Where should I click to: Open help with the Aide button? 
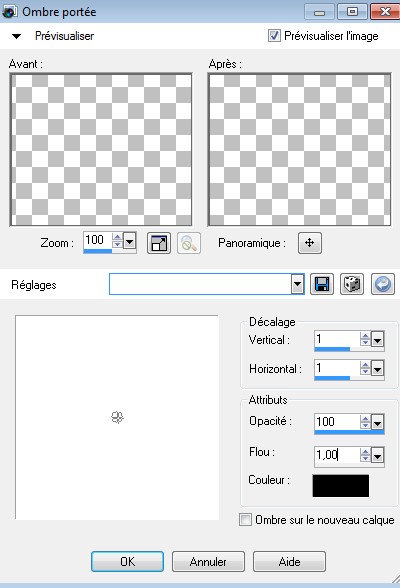point(289,561)
